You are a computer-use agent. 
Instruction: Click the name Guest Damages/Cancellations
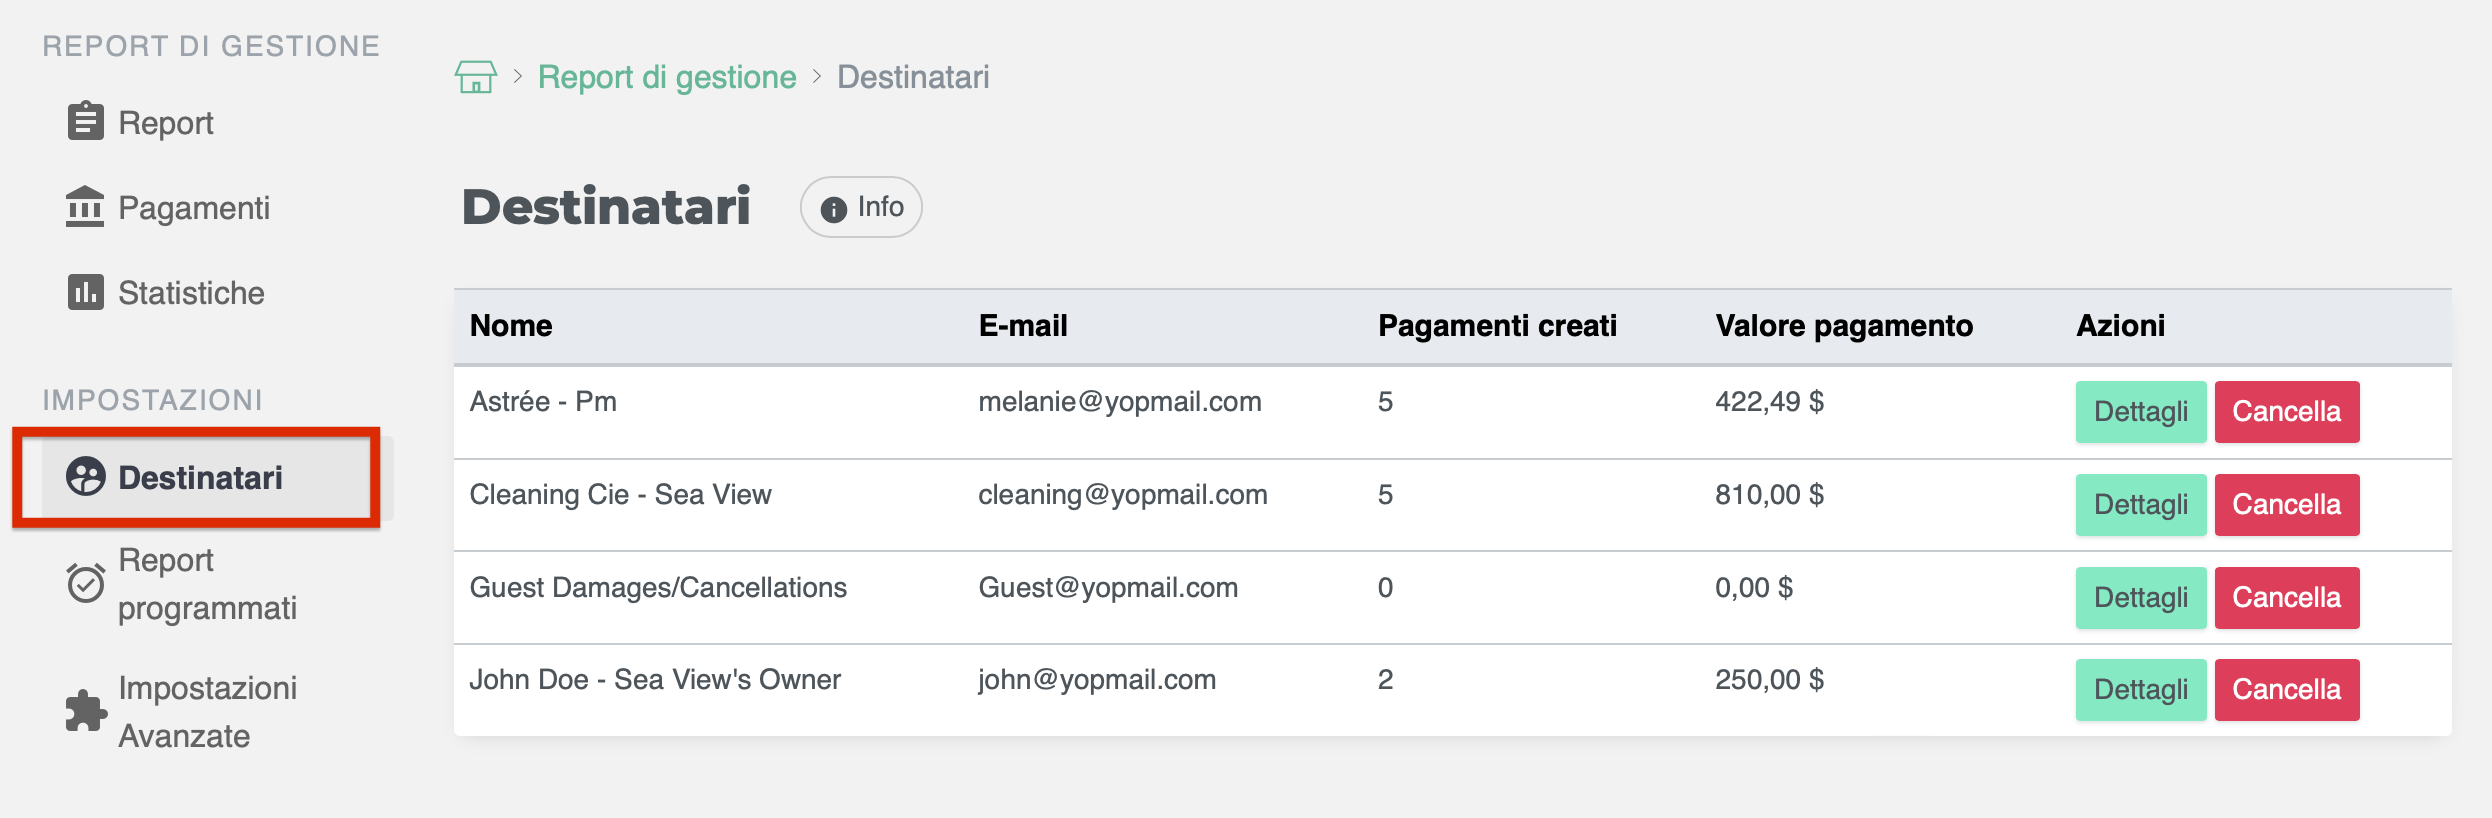[x=658, y=588]
